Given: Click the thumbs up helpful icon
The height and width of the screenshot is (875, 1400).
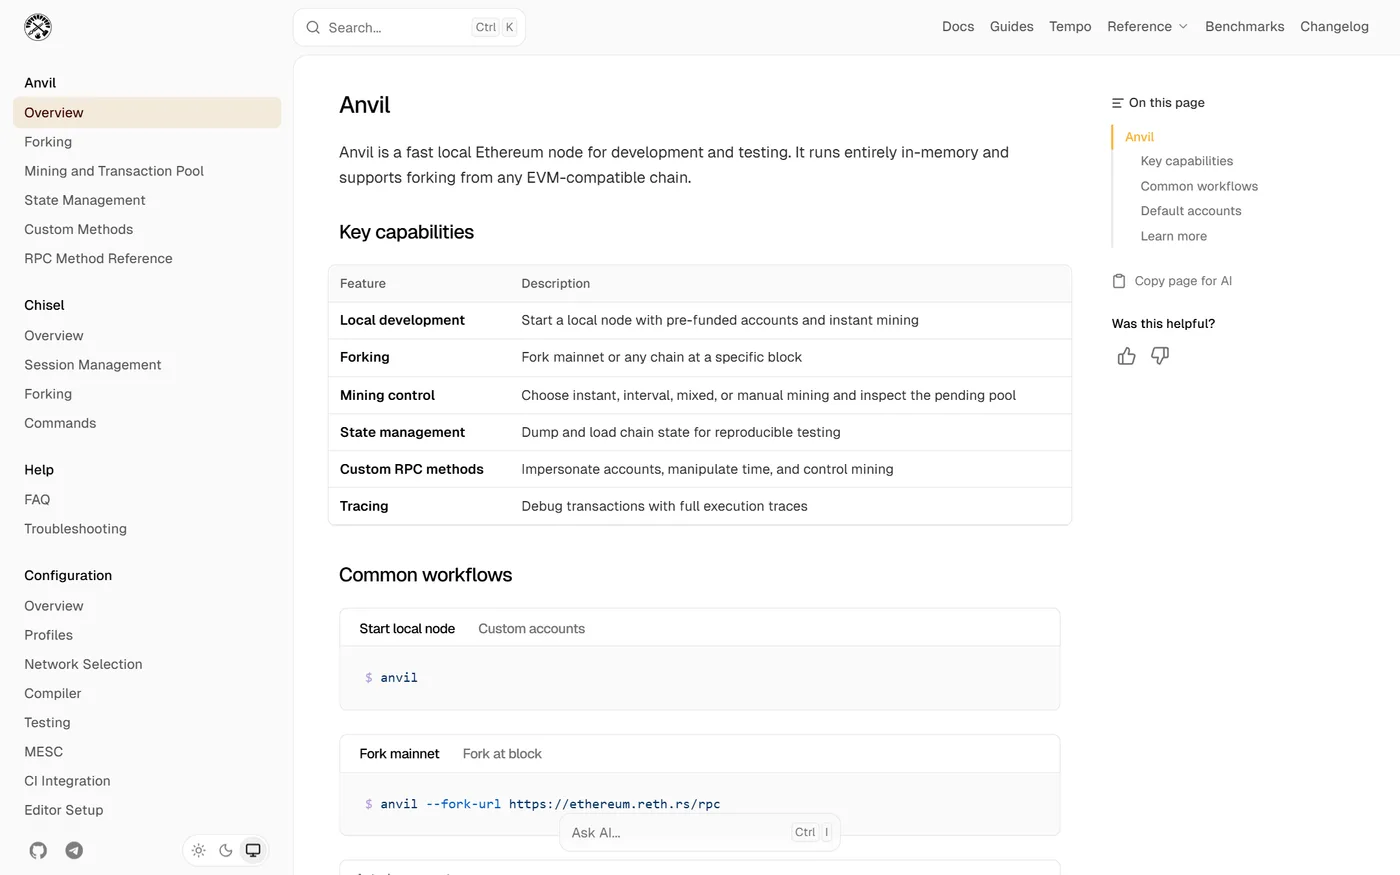Looking at the screenshot, I should 1126,356.
